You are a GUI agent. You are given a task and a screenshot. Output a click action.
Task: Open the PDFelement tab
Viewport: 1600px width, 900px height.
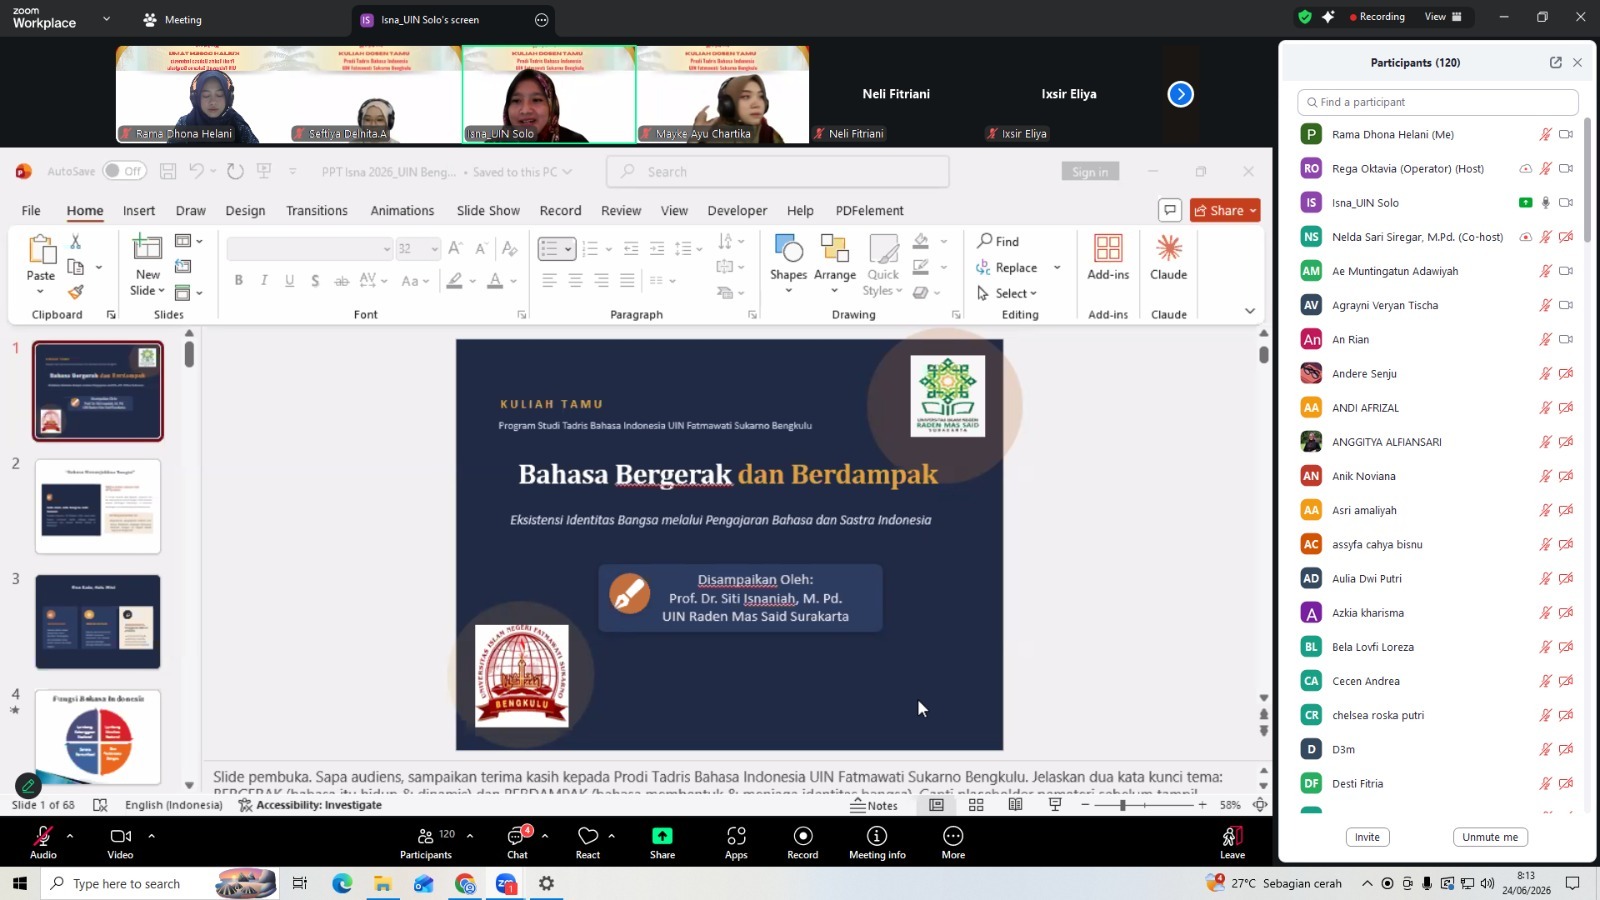(869, 211)
